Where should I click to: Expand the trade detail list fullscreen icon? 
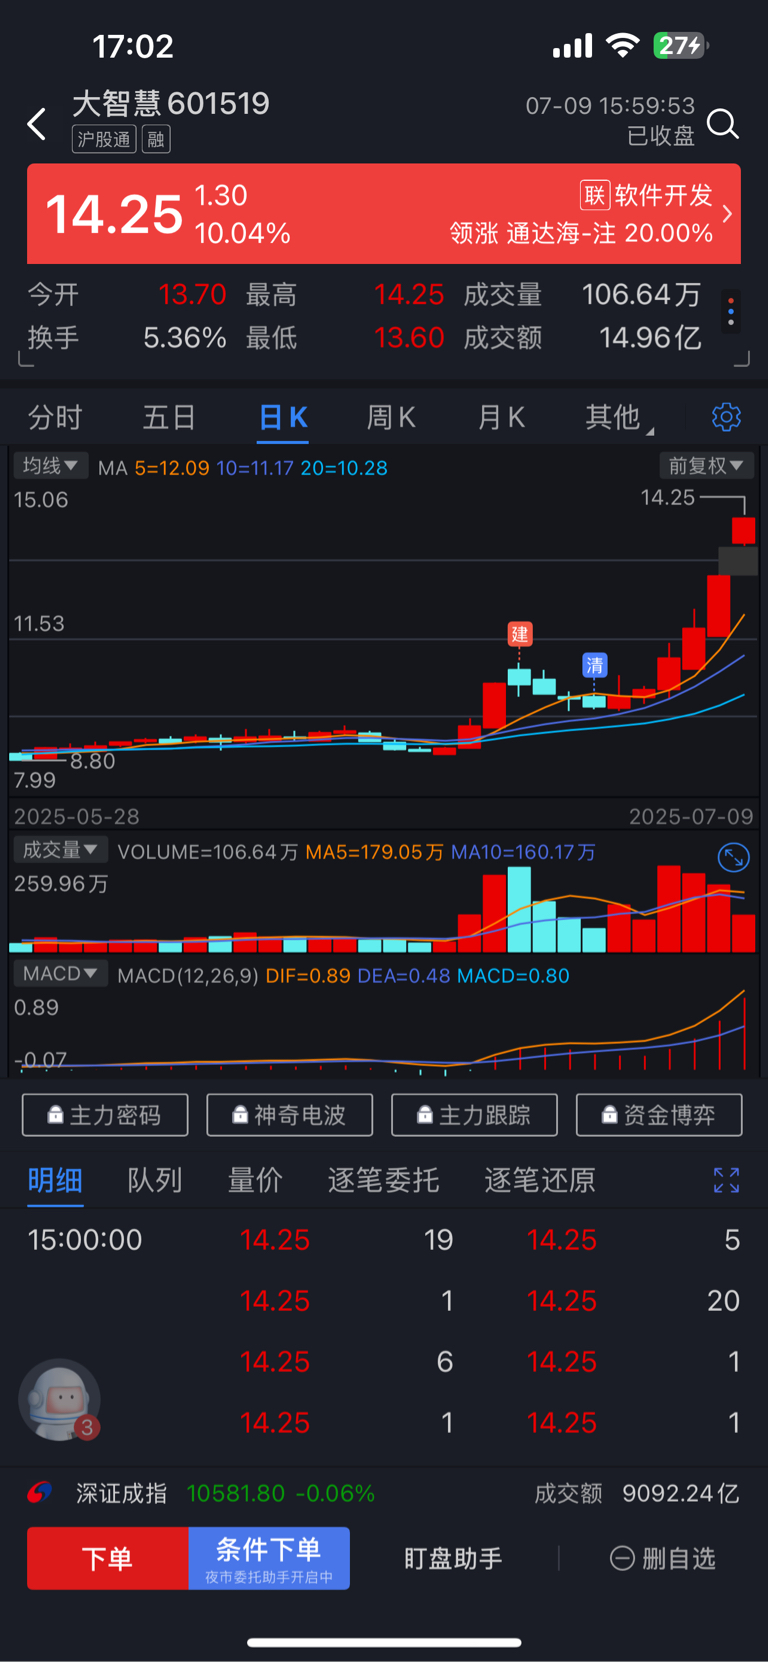[x=726, y=1180]
